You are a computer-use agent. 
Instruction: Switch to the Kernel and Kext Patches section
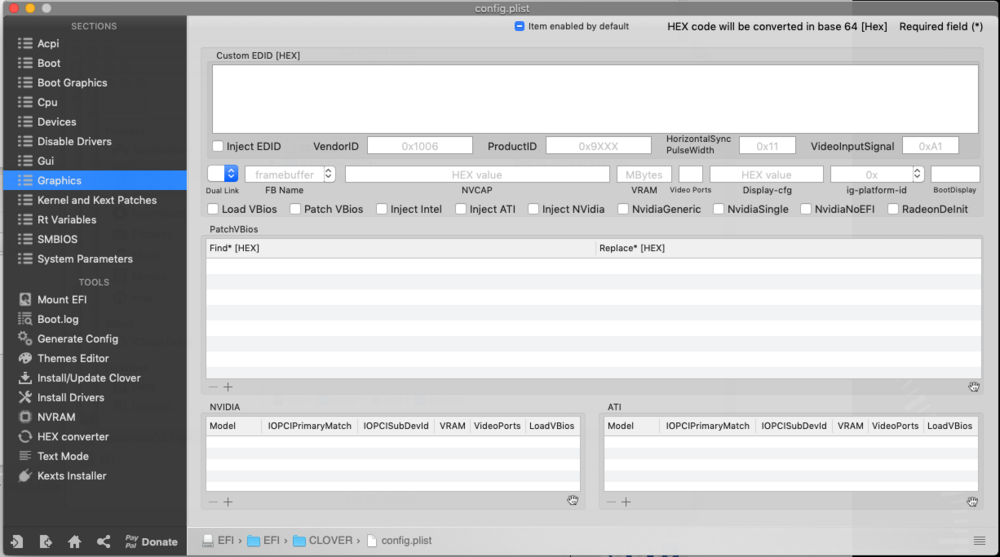(x=96, y=200)
